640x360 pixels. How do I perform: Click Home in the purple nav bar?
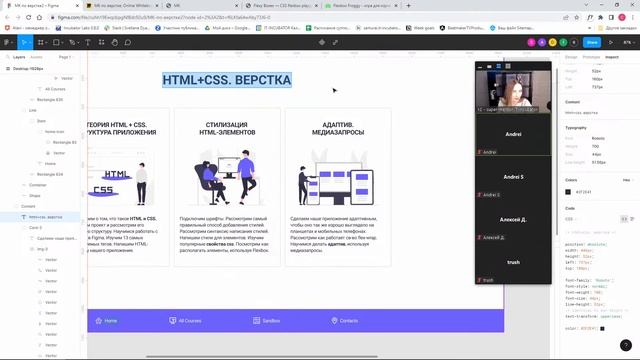click(x=107, y=321)
